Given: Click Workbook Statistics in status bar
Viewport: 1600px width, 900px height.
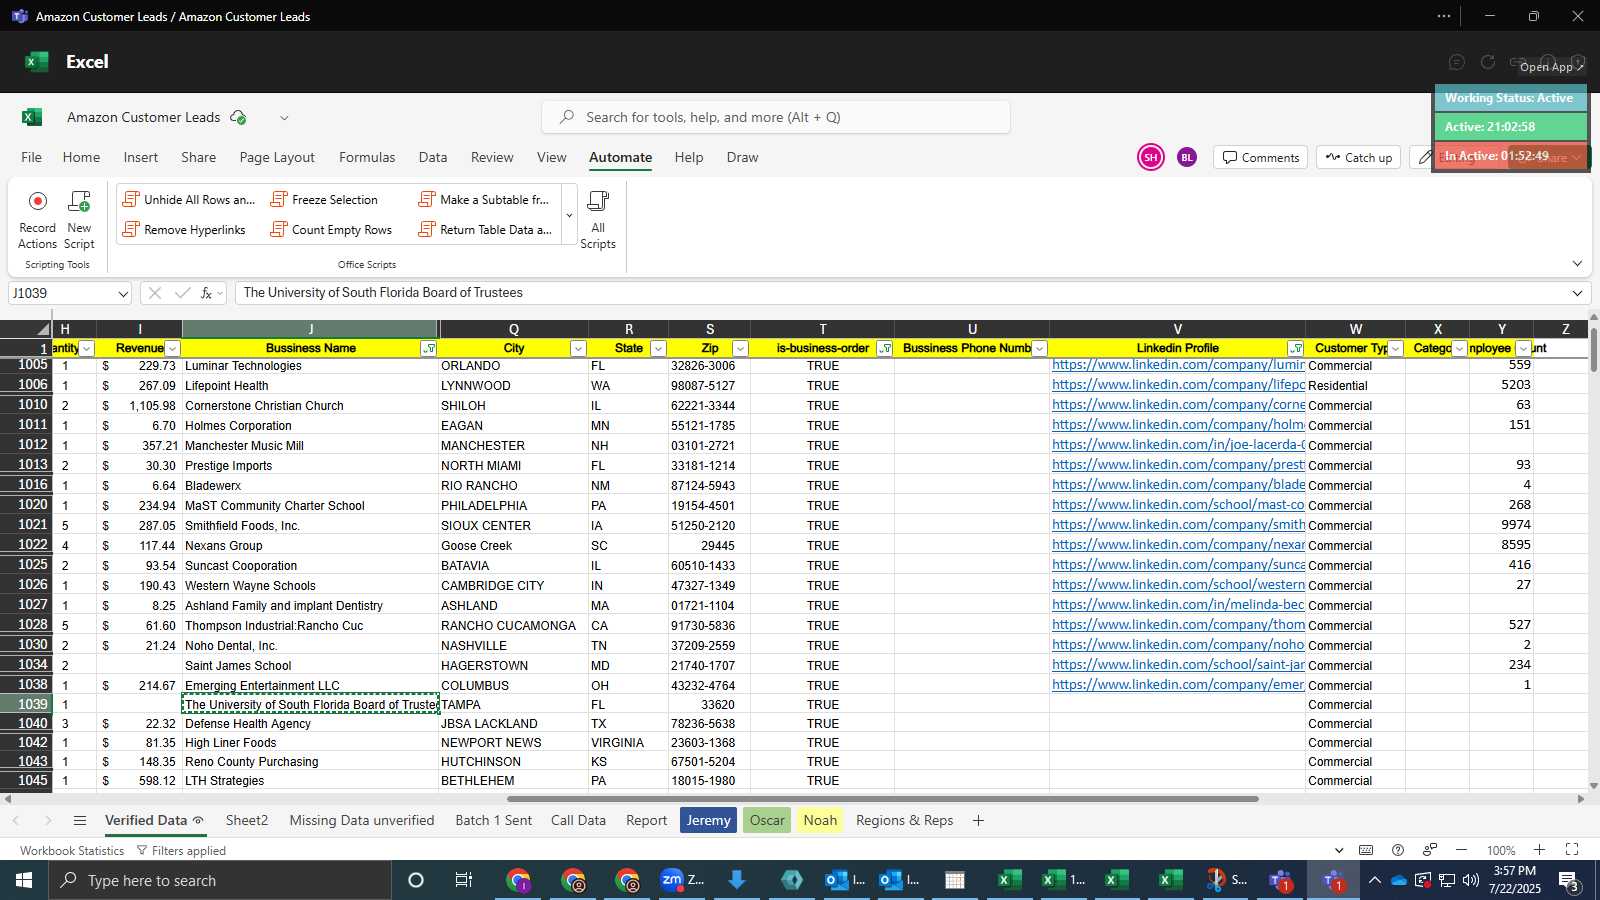Looking at the screenshot, I should tap(72, 851).
